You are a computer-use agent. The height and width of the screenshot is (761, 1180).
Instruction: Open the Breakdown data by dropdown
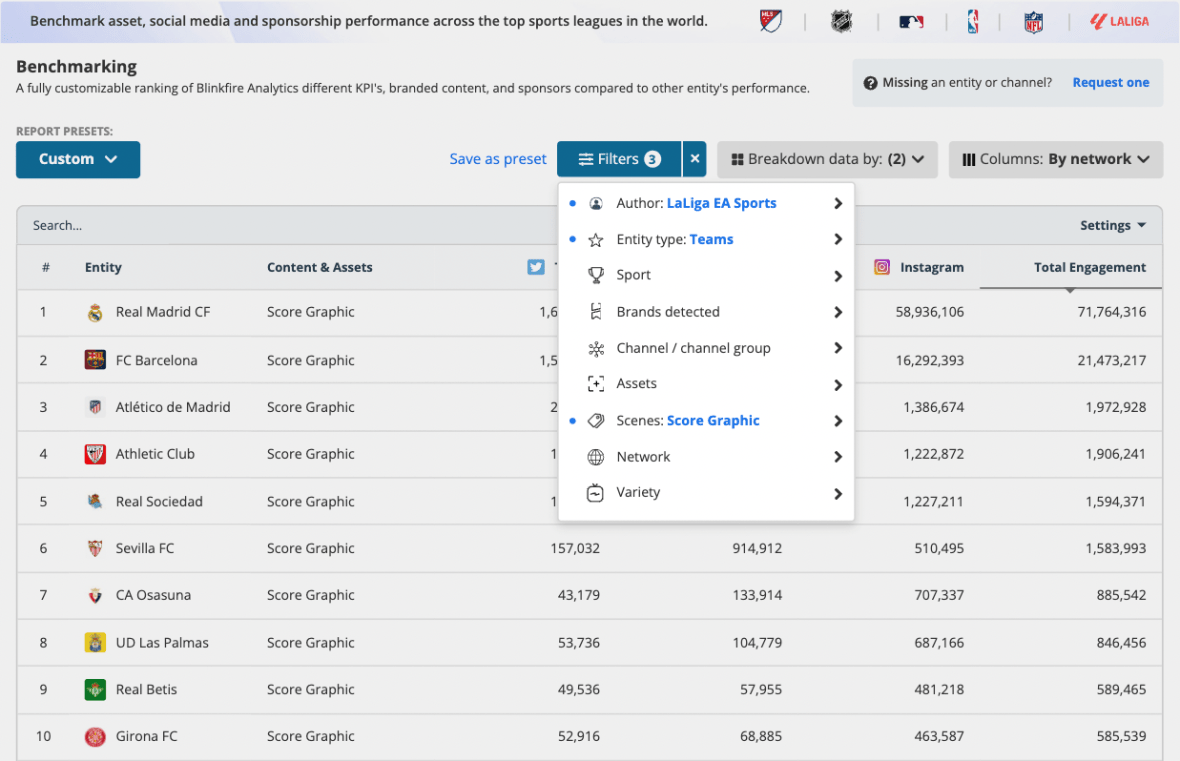(827, 158)
